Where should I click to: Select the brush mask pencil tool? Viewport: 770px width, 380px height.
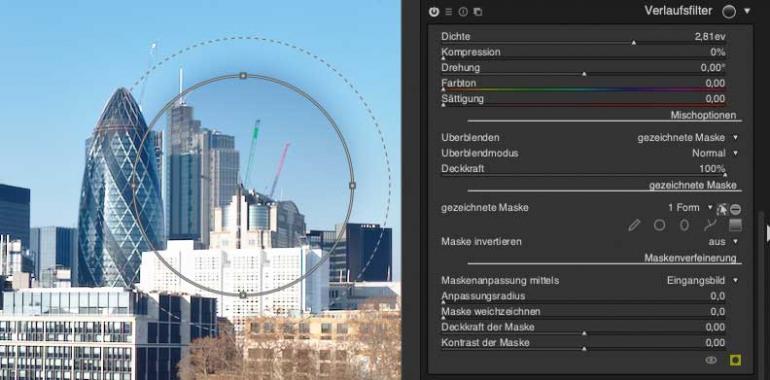click(x=634, y=225)
